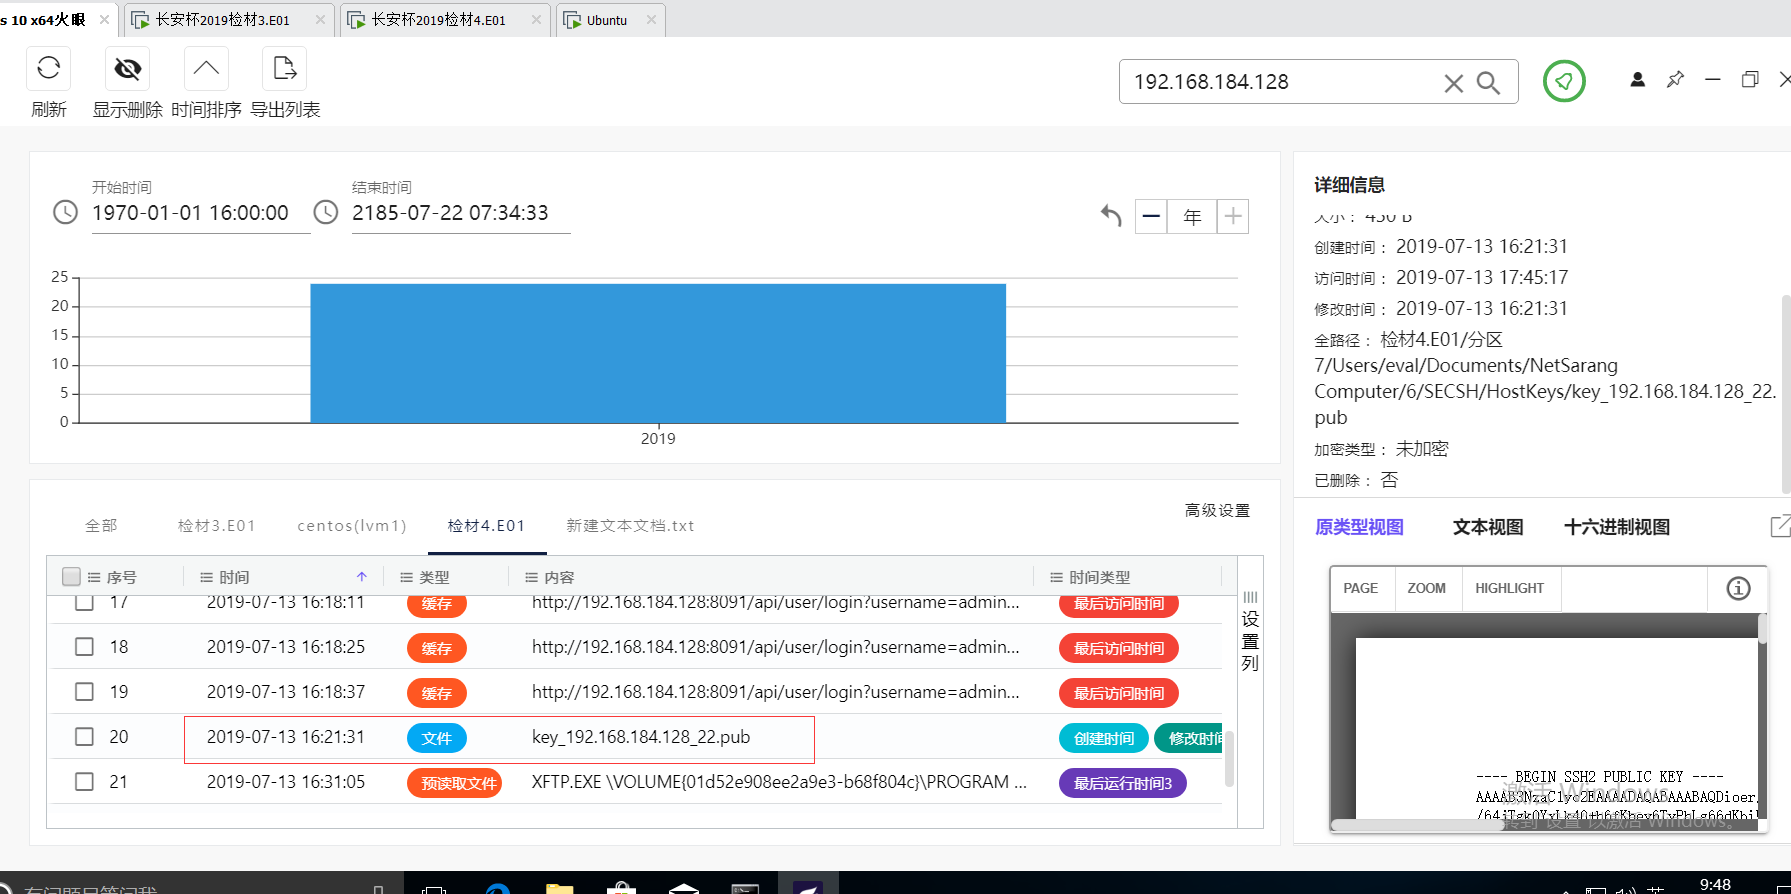Screen dimensions: 1791x894
Task: Click the blue 2019 chart bar
Action: [658, 353]
